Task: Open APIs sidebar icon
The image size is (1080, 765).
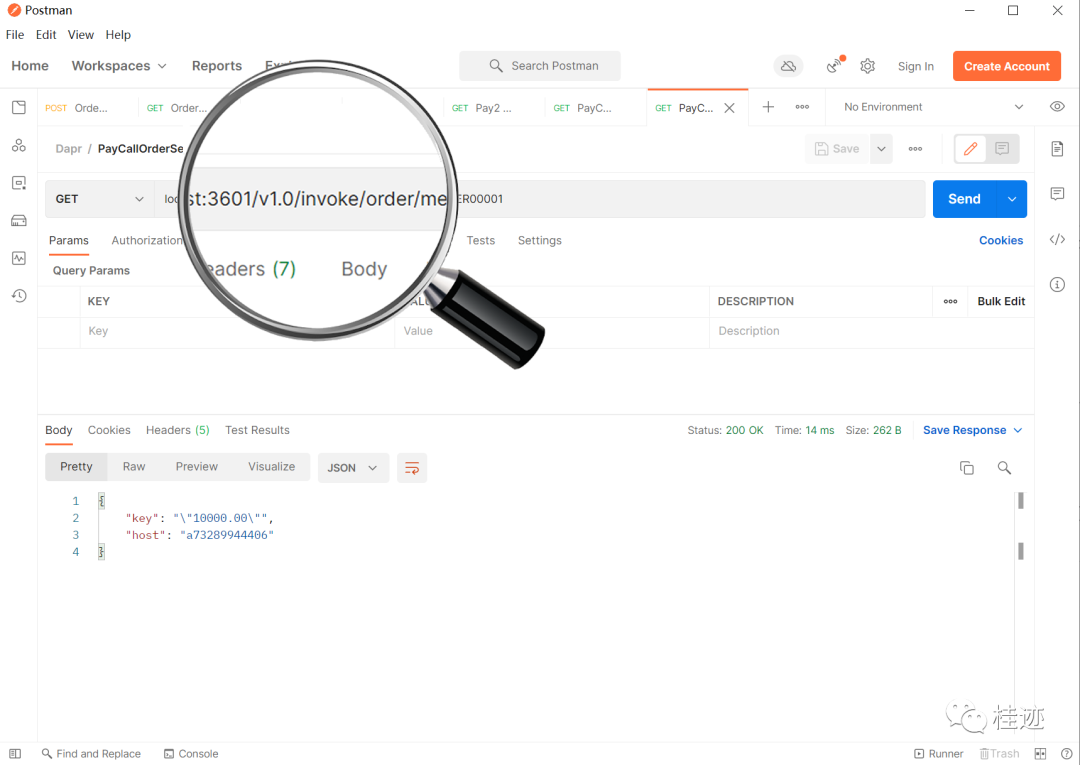Action: point(19,145)
